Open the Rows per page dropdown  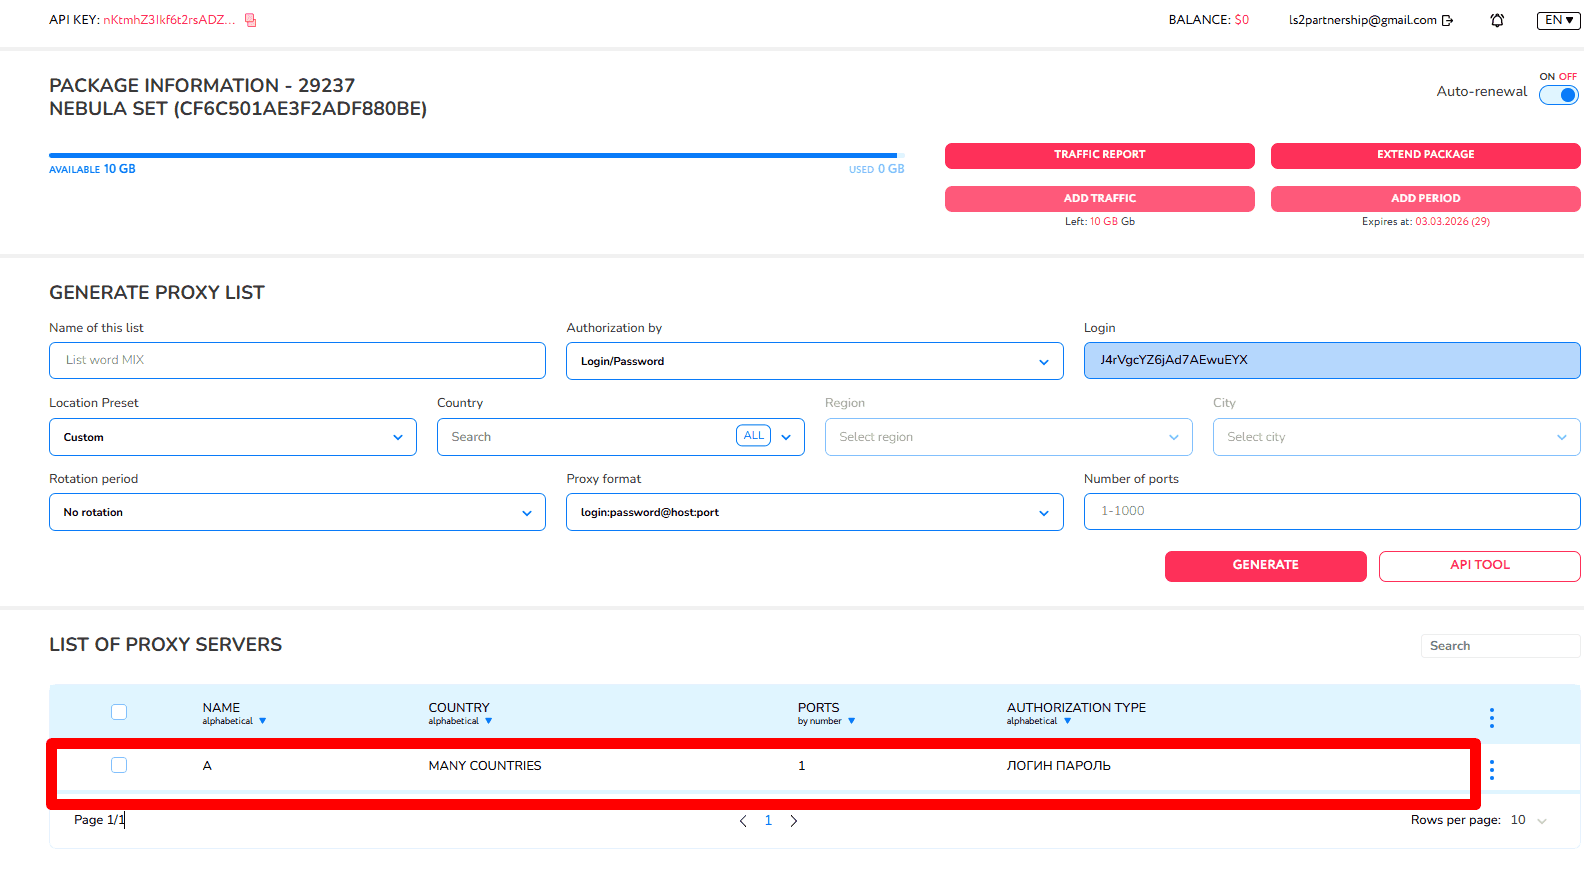point(1529,820)
